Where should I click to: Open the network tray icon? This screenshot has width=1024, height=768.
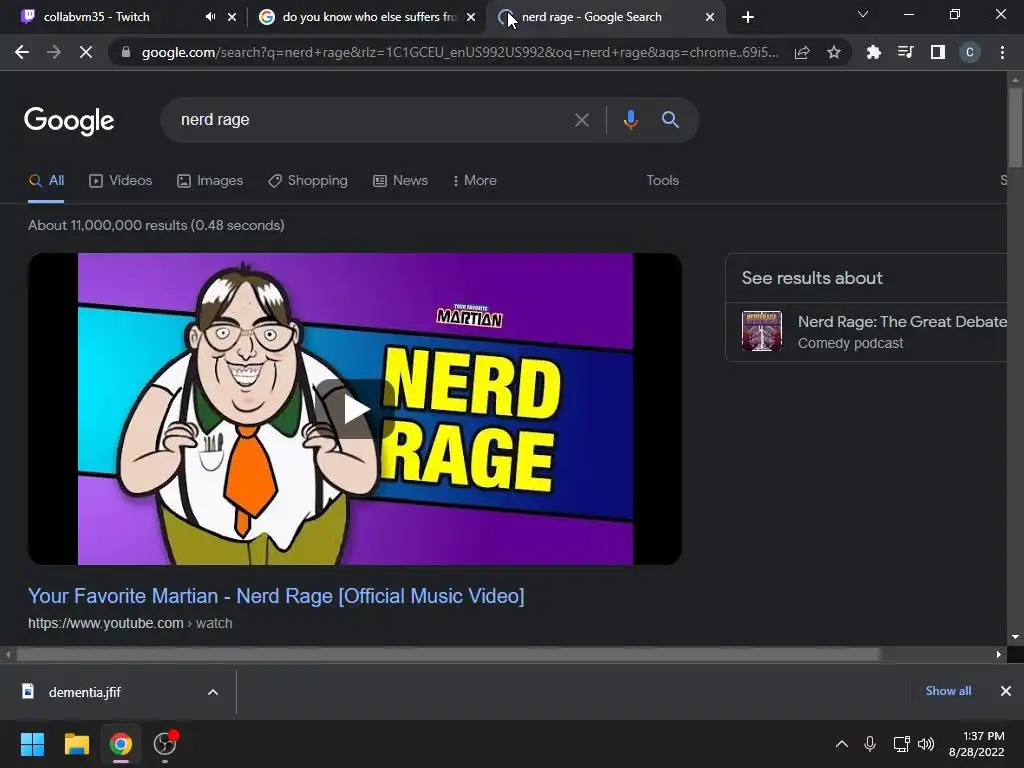point(901,744)
